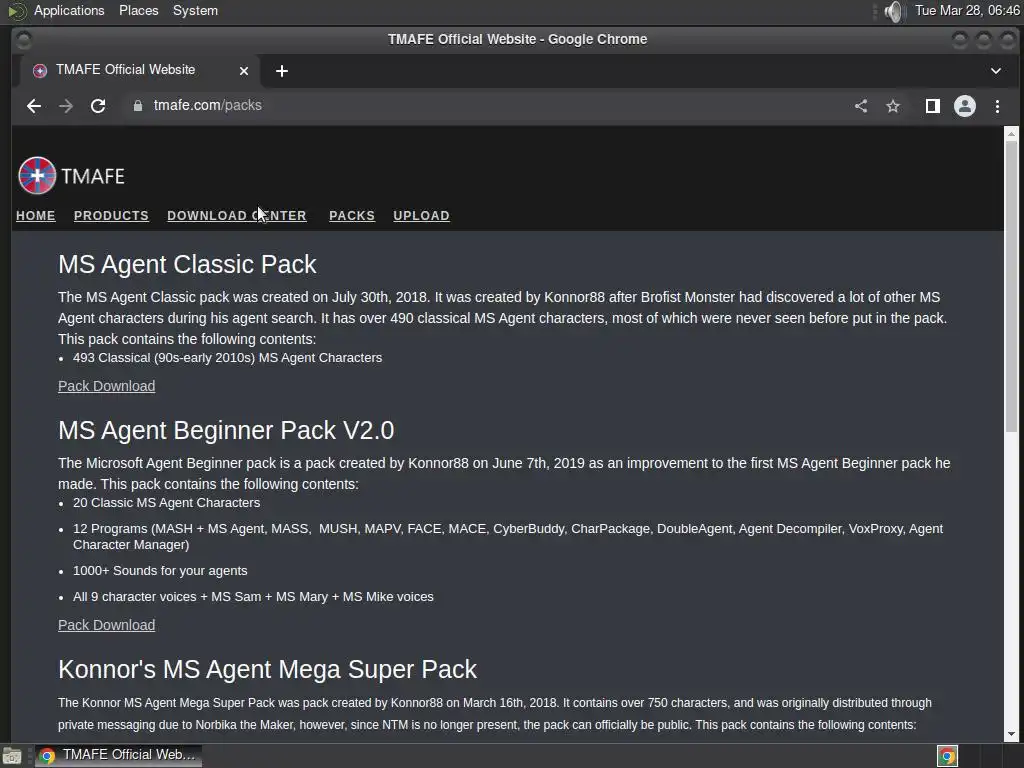1024x768 pixels.
Task: Go to the PRODUCTS nav link
Action: click(x=111, y=216)
